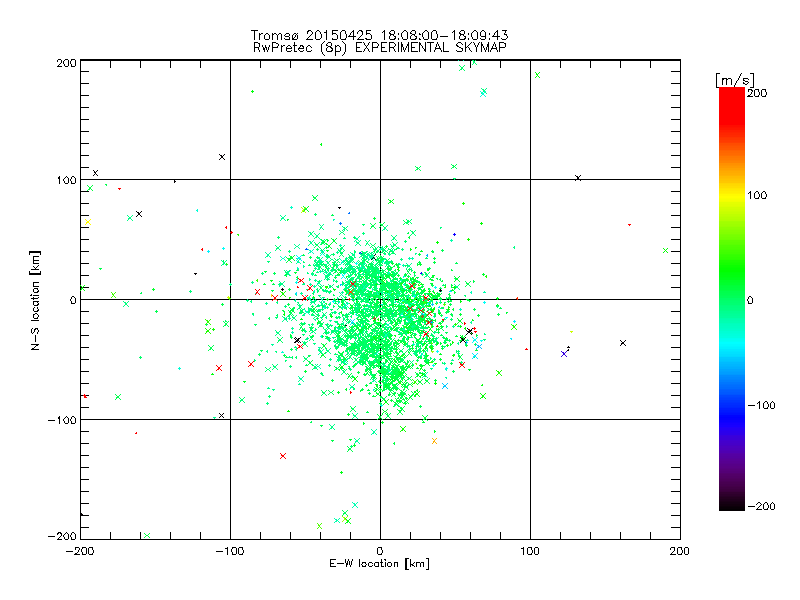Image resolution: width=800 pixels, height=600 pixels.
Task: Click the subtitle 'RwPretec (8p) EXPERIMENTAL SKYMAP'
Action: (x=379, y=48)
